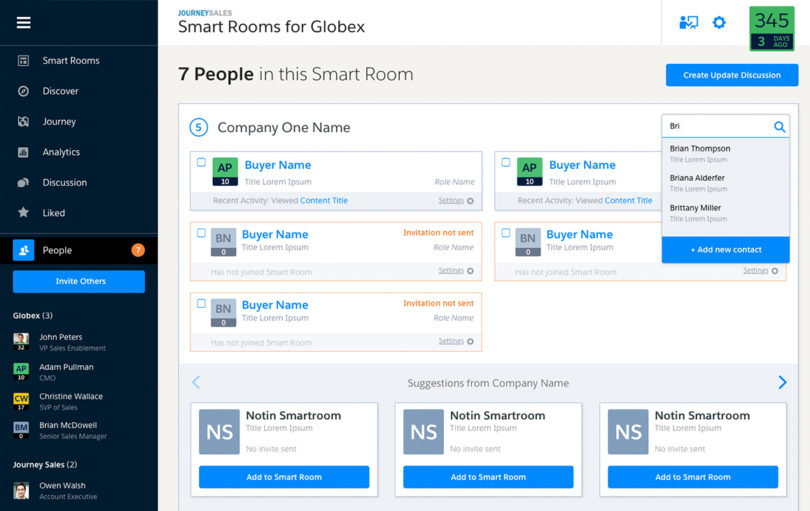Open the hamburger menu in the sidebar

23,23
